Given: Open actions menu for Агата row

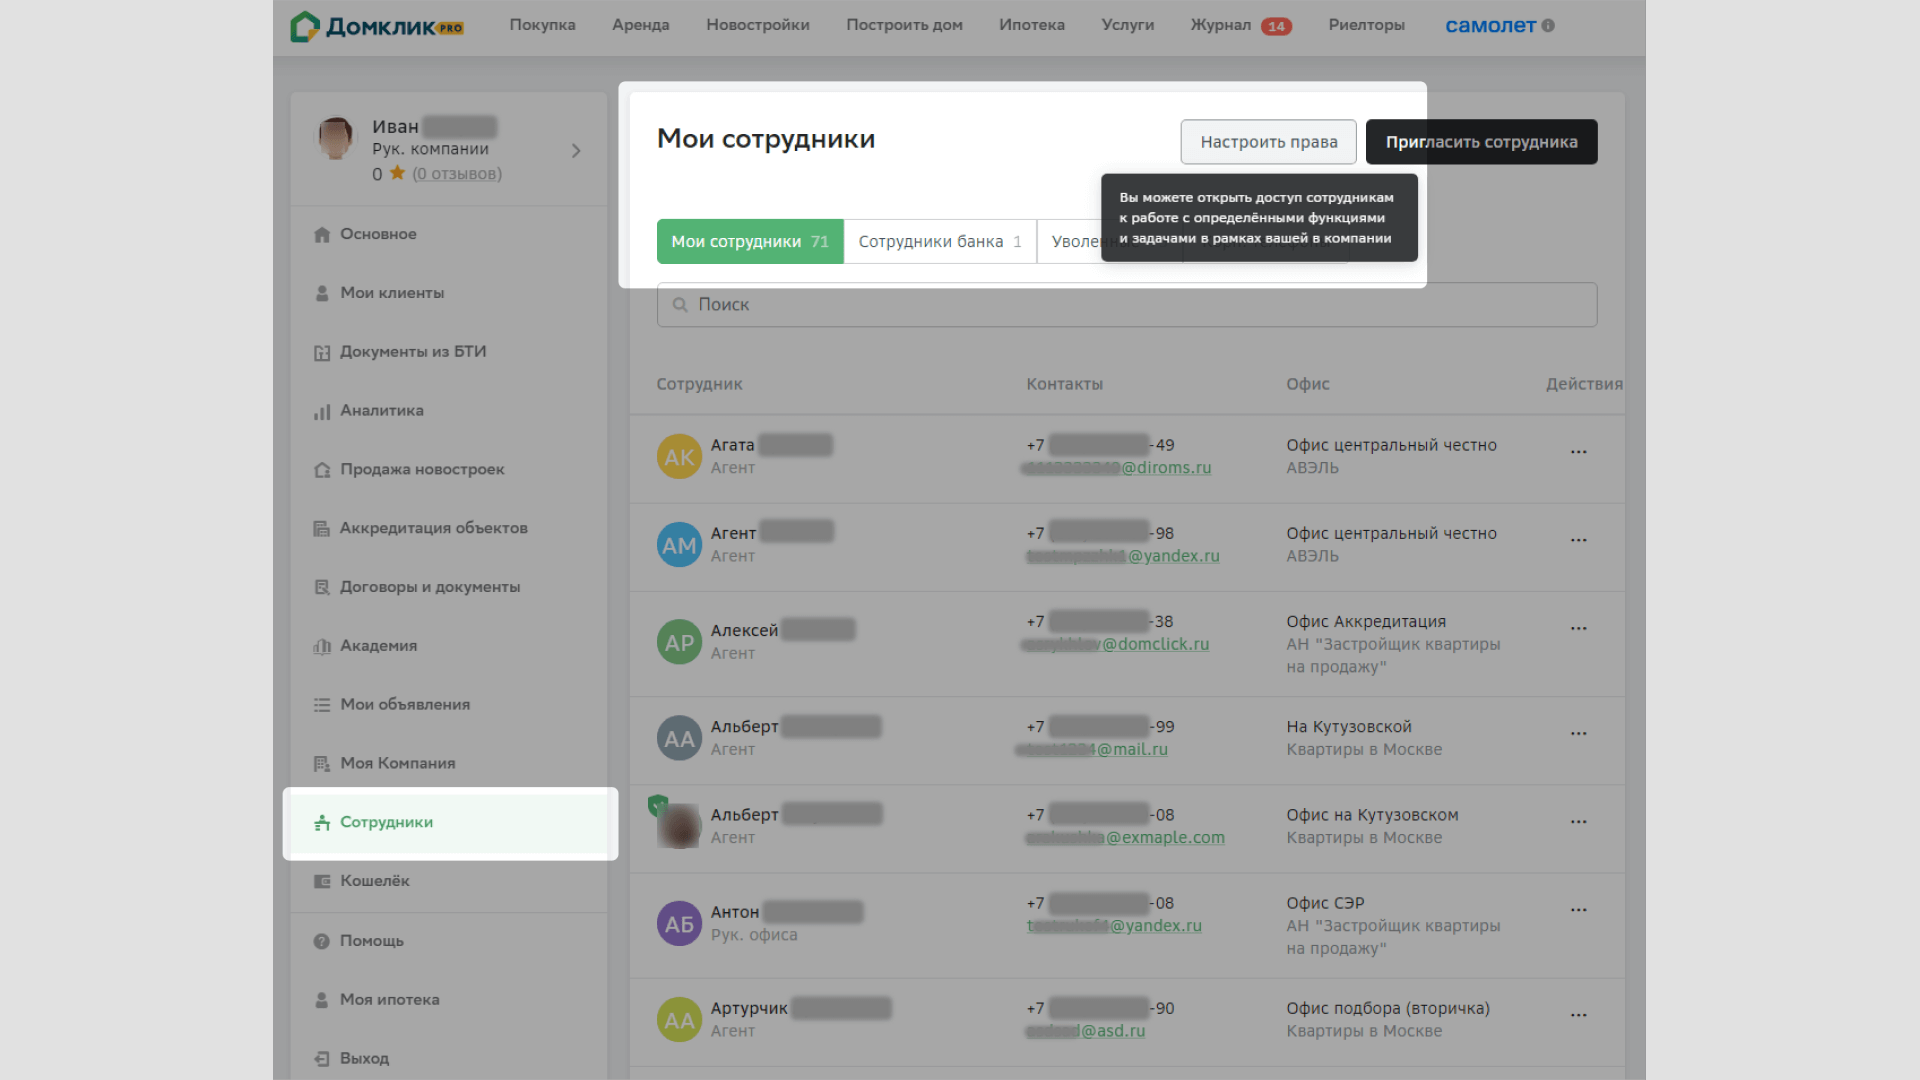Looking at the screenshot, I should pos(1578,452).
